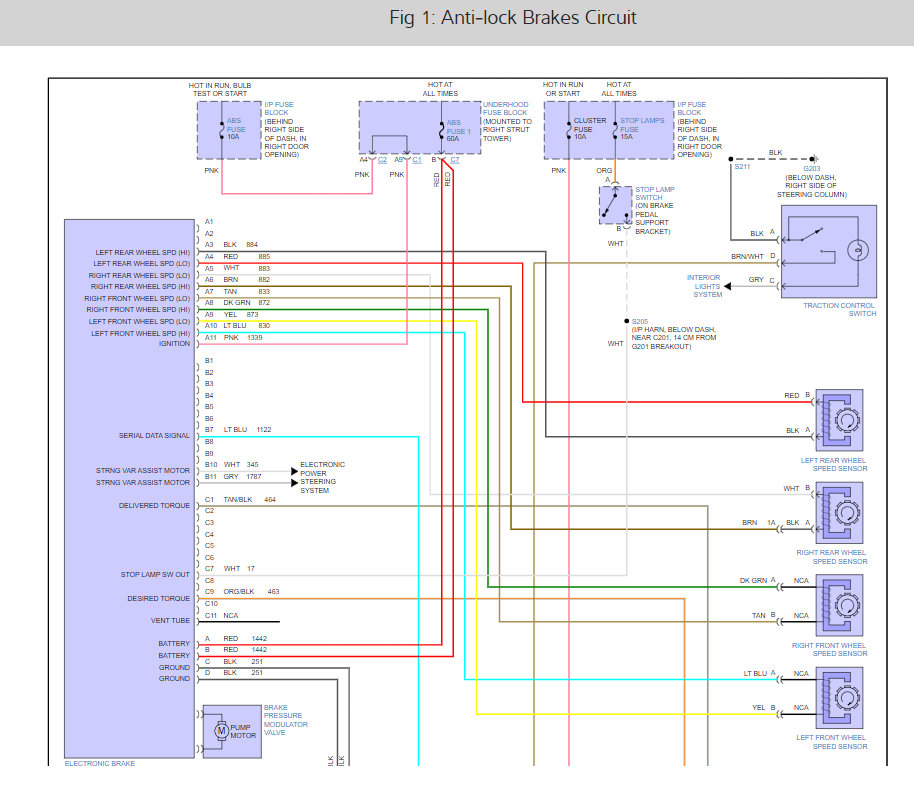Viewport: 914px width, 787px height.
Task: Click the ABS Fuse 1 60A symbol
Action: 441,131
